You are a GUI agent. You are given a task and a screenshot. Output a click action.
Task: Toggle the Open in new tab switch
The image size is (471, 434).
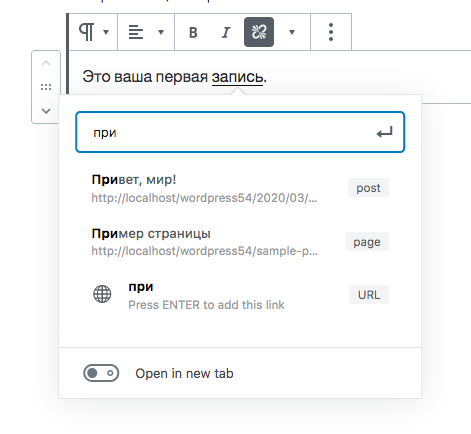click(101, 373)
